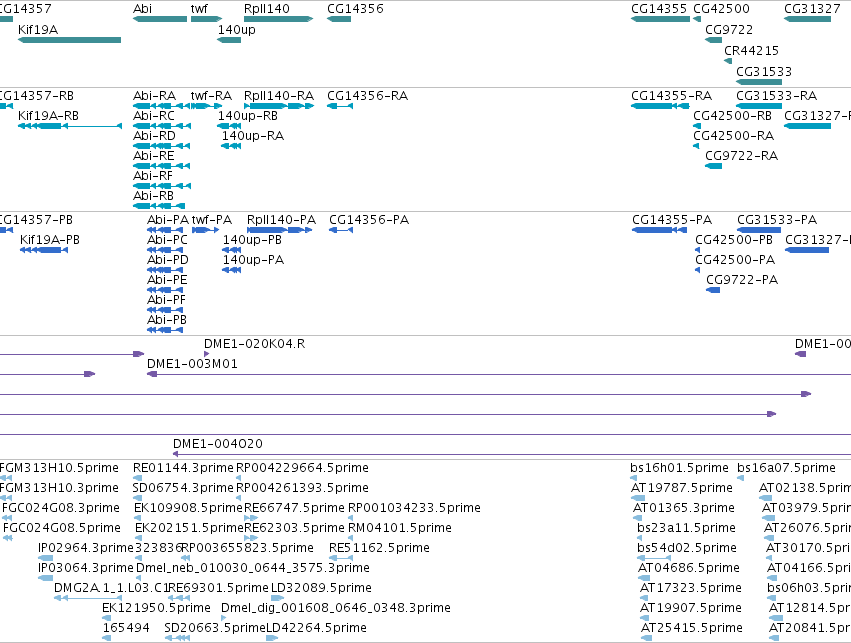The width and height of the screenshot is (851, 643).
Task: Select the DME1-020K04.R clone label
Action: coord(255,344)
